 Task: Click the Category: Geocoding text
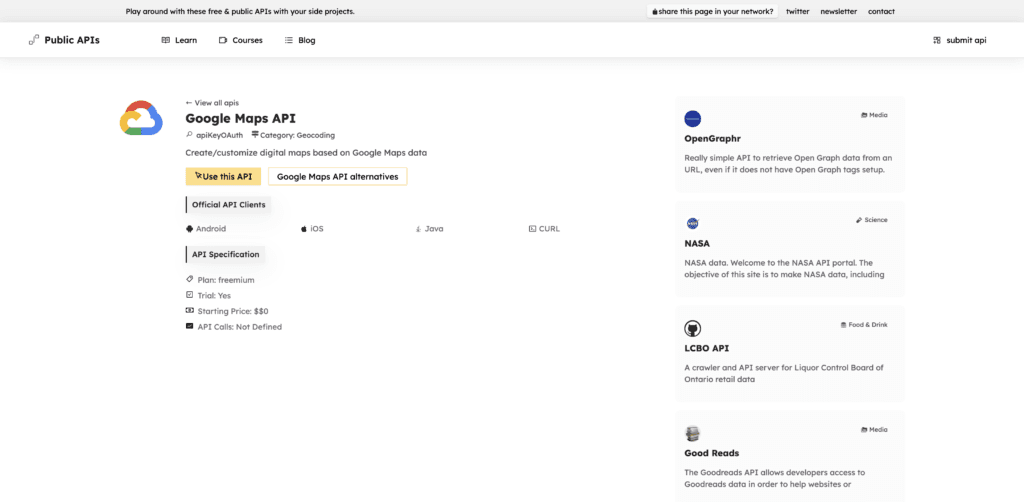(x=297, y=135)
